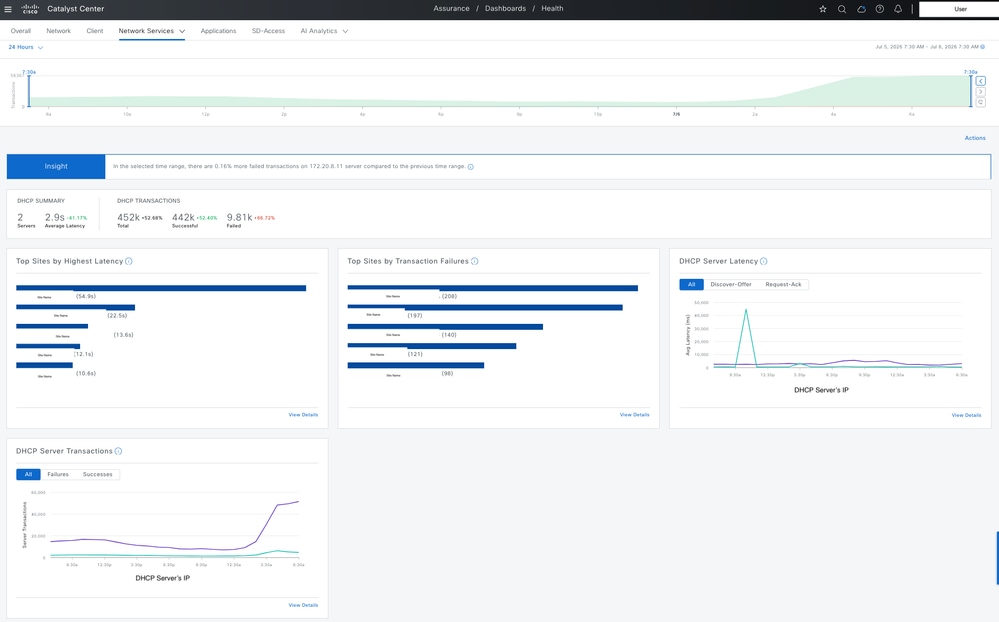Click the (140) transaction failures bar

(445, 326)
